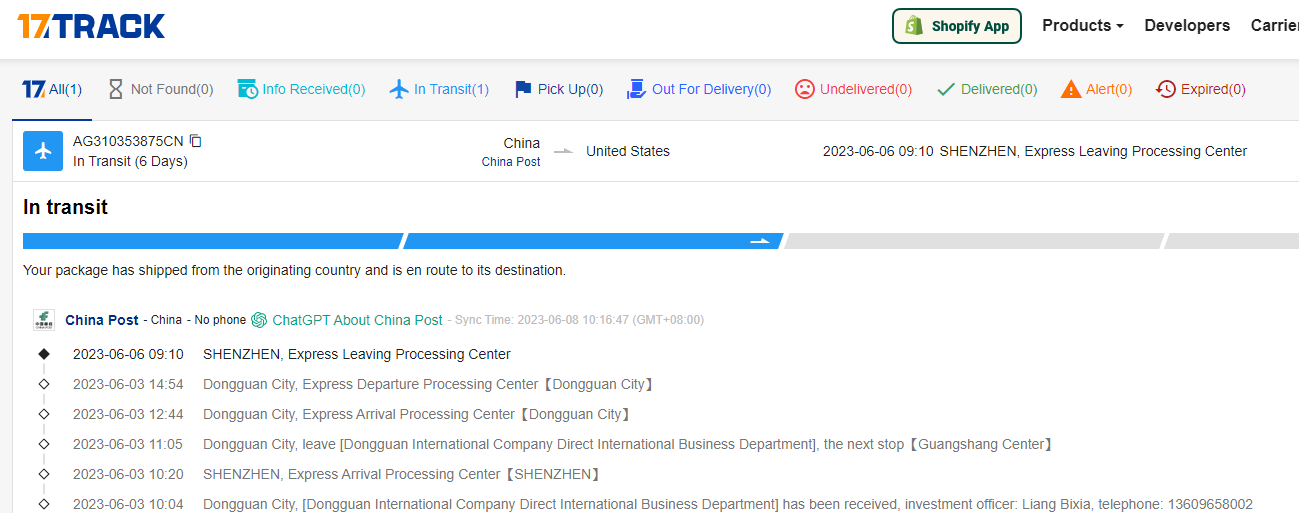Click the in-transit progress bar segment
Image resolution: width=1299 pixels, height=513 pixels.
(x=592, y=241)
